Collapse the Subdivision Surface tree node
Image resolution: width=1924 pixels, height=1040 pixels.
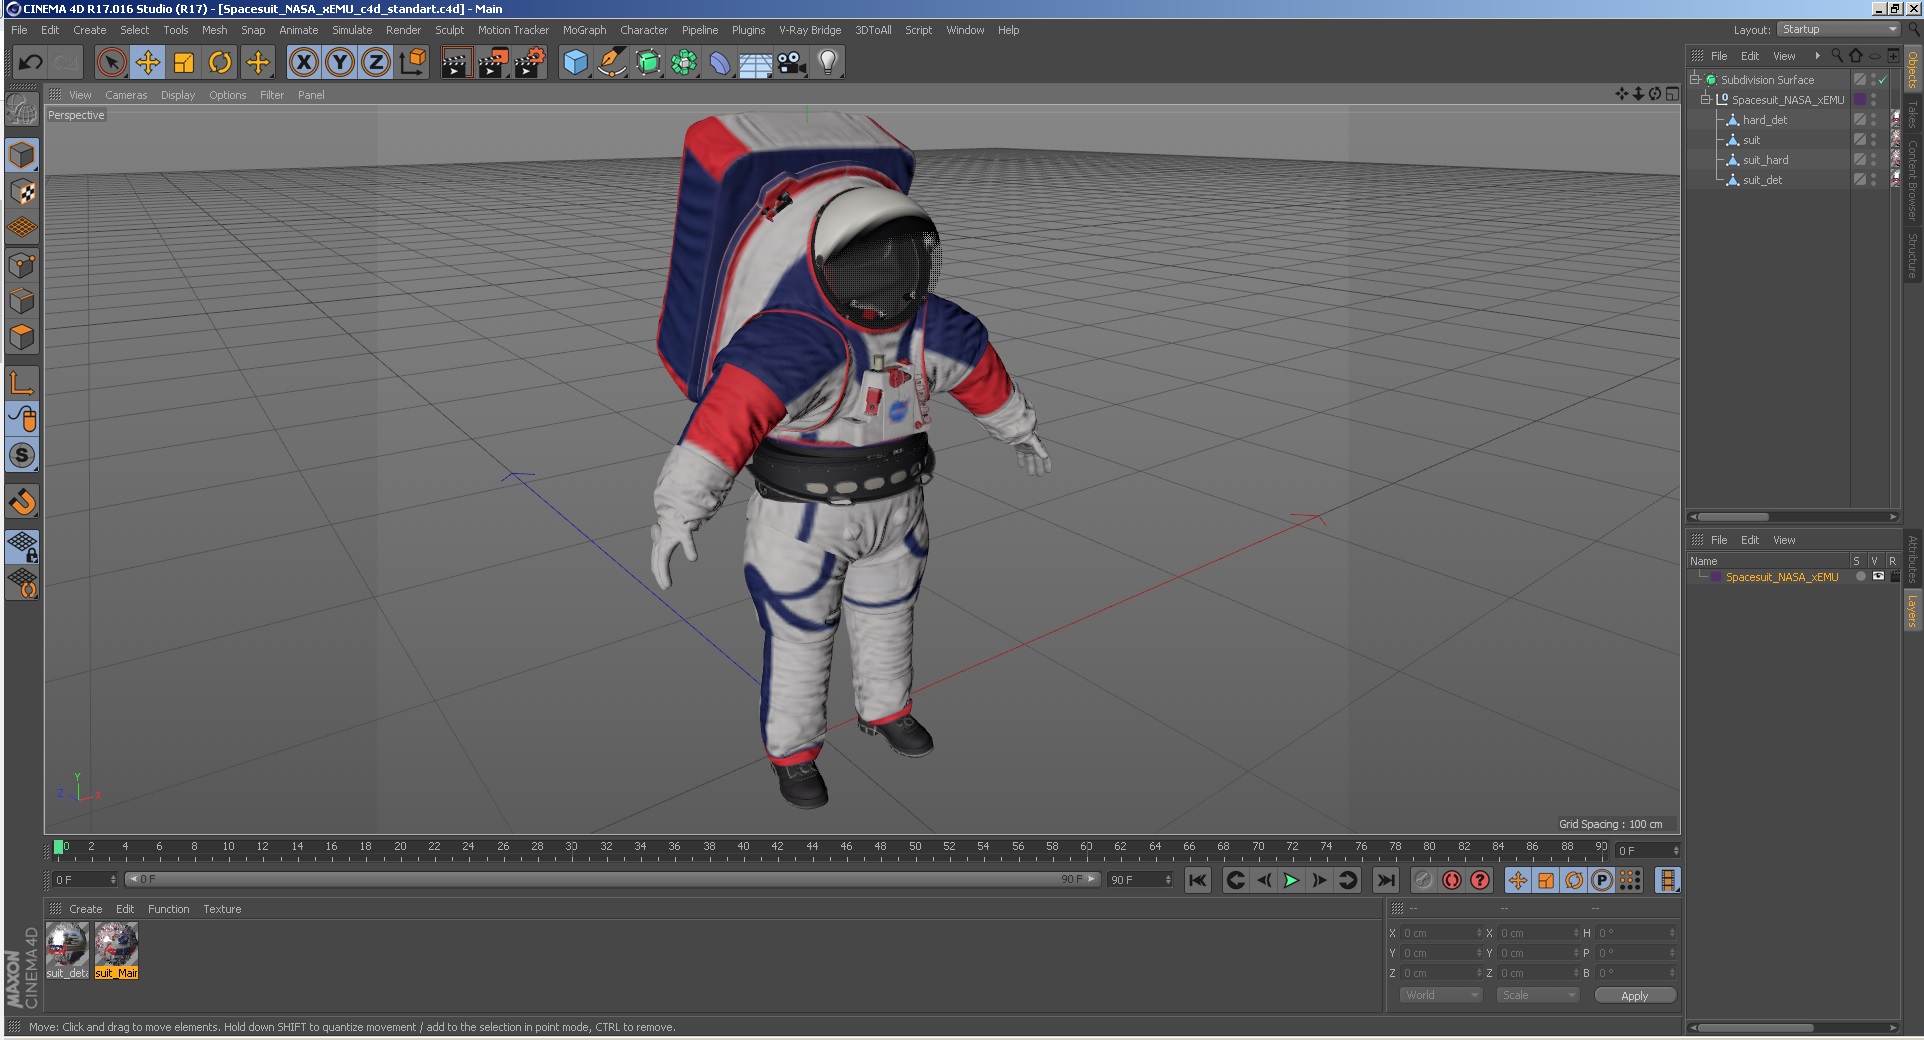1695,80
